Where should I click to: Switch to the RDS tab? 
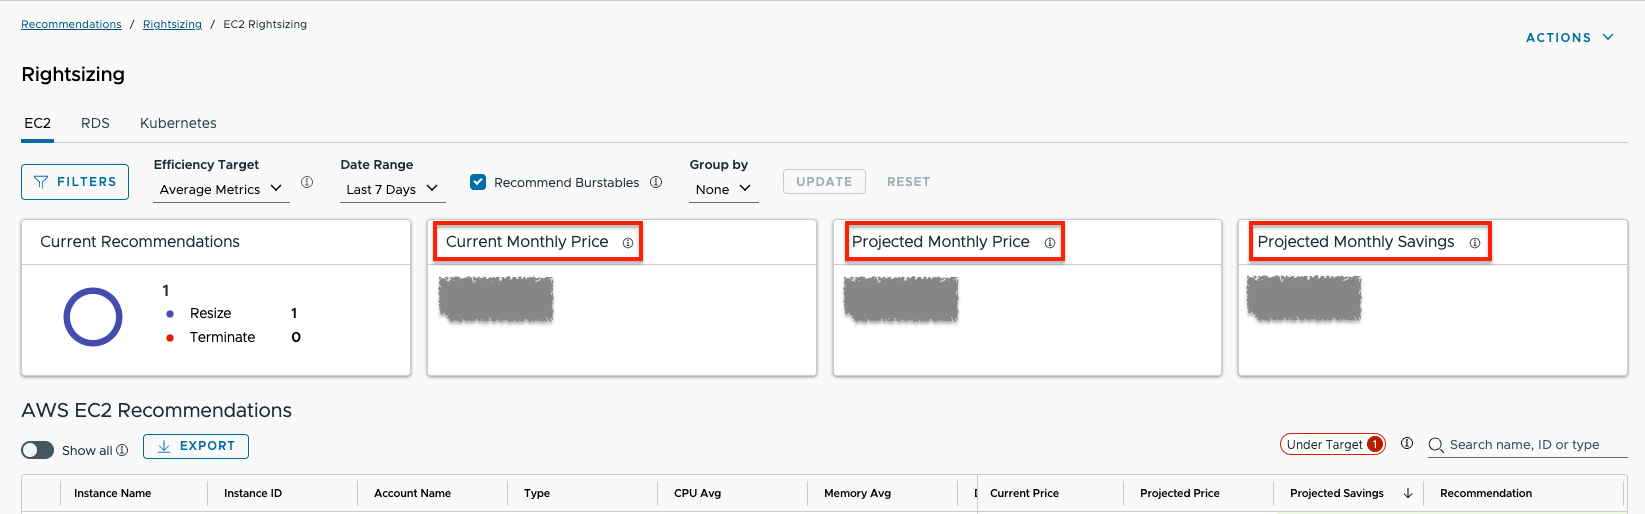pyautogui.click(x=95, y=123)
